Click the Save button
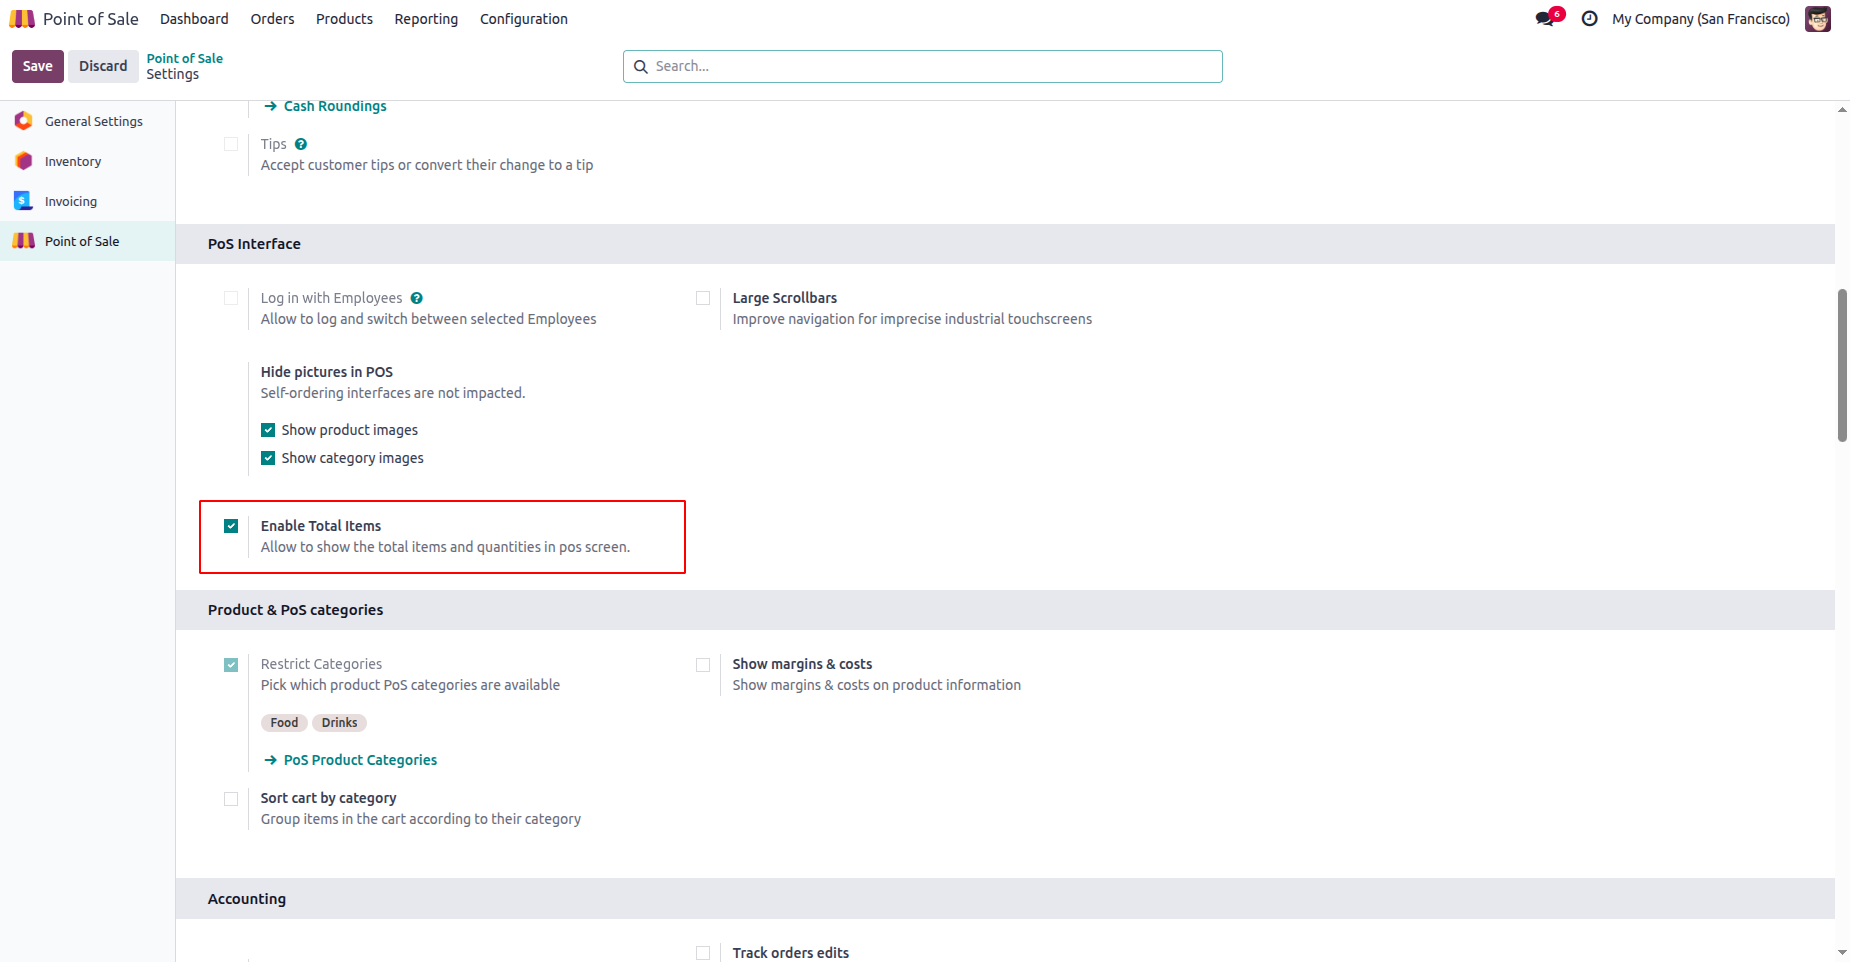 (38, 66)
